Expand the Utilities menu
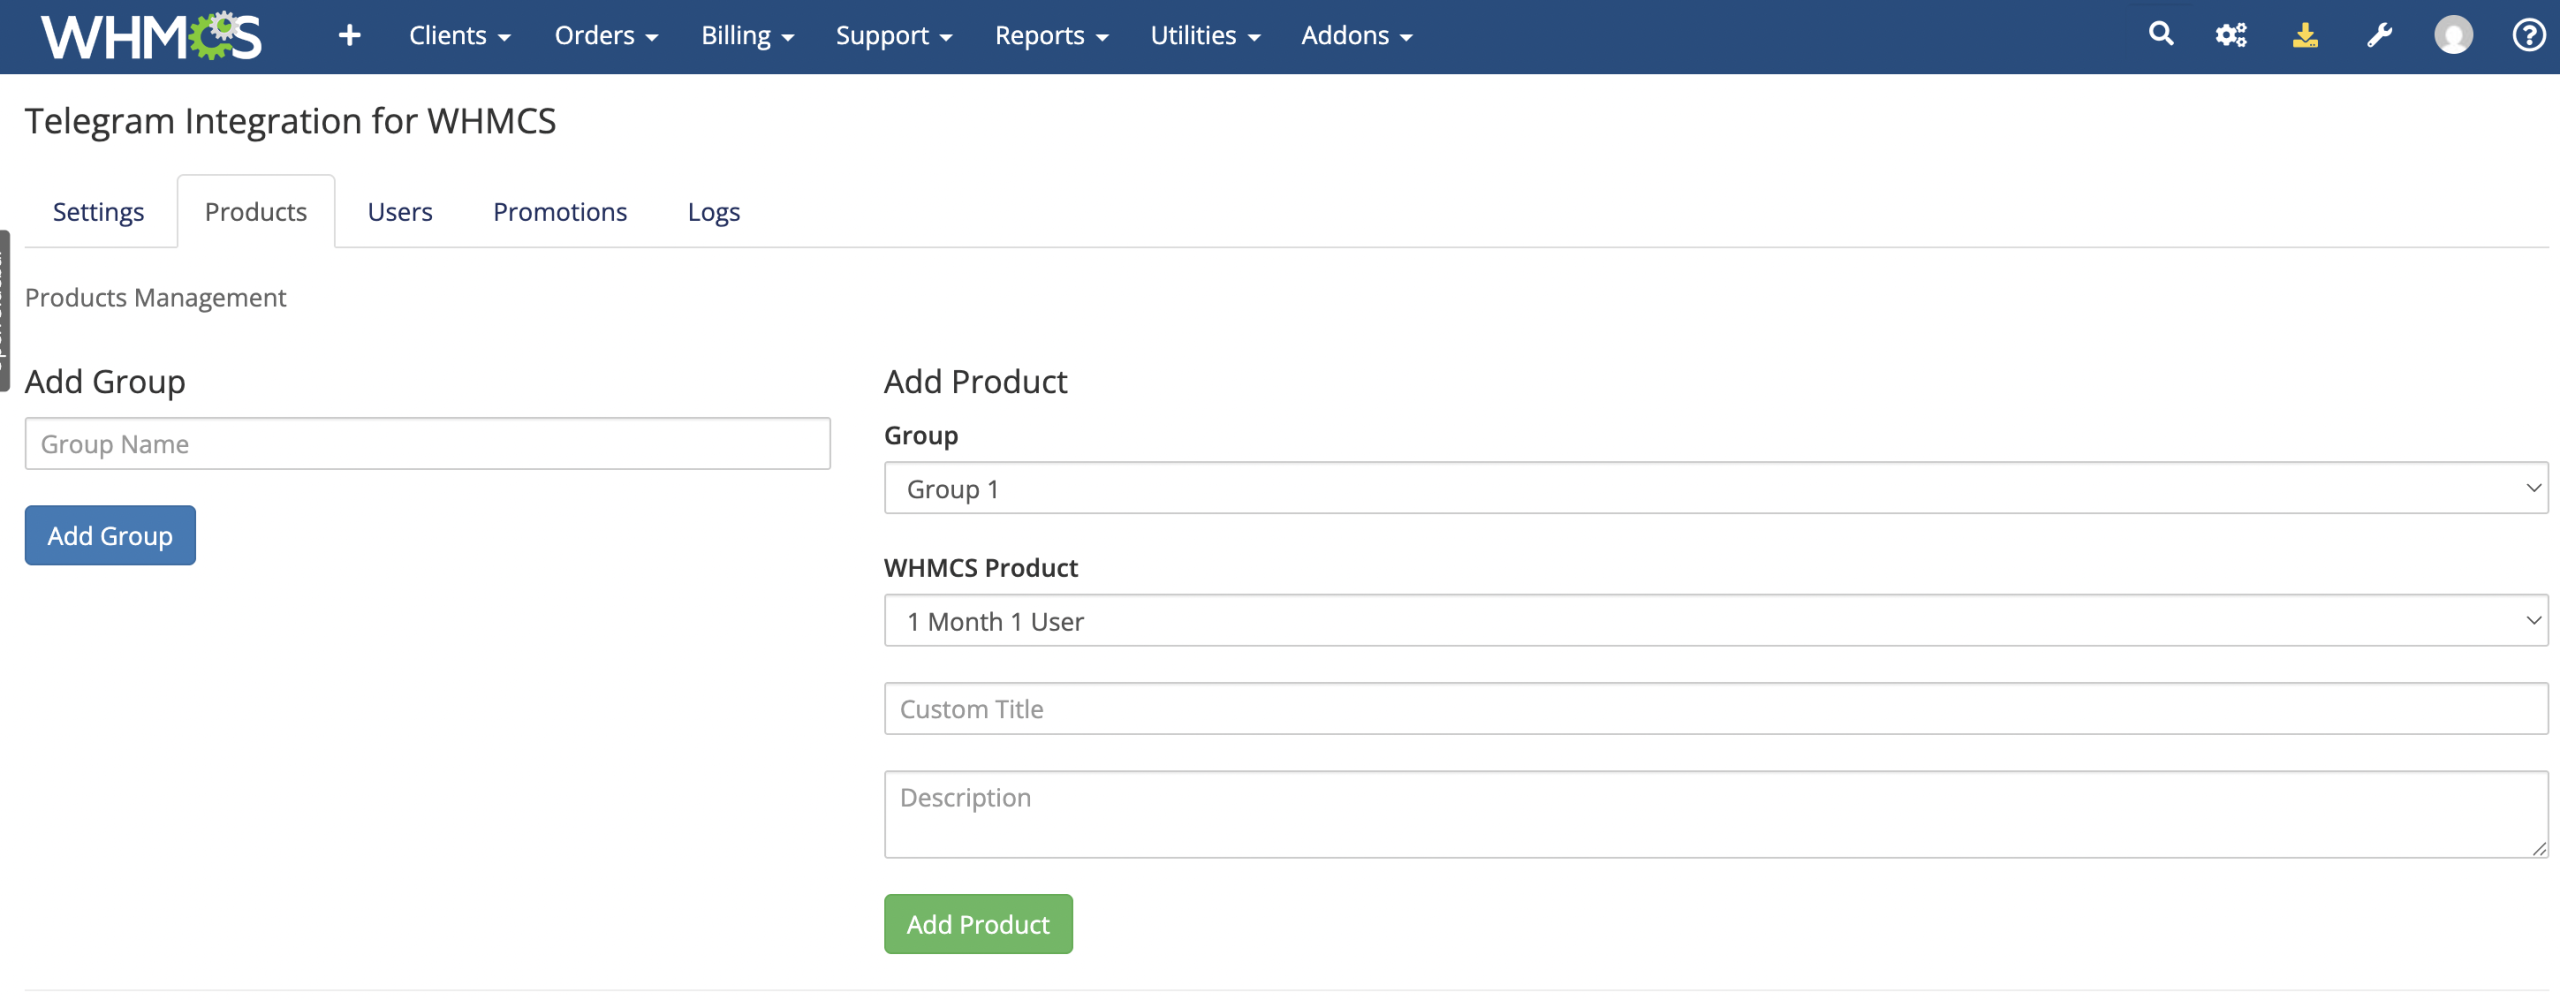 1206,36
